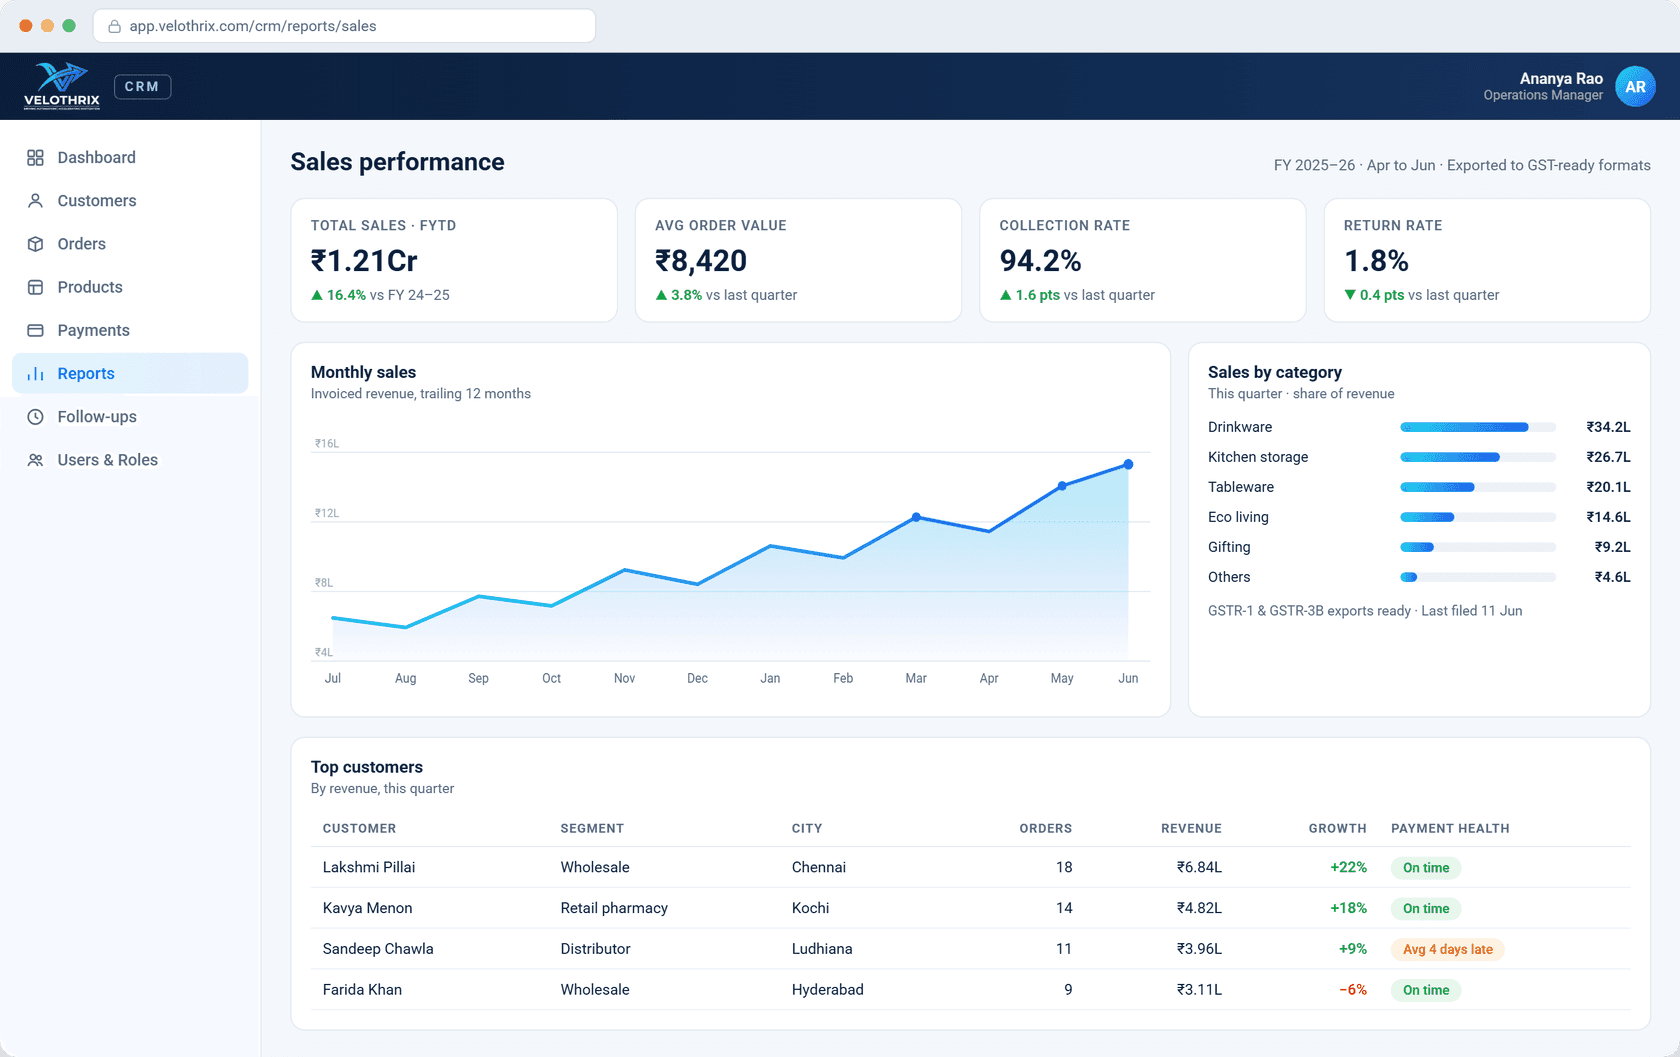Click the Customers person icon

point(35,201)
